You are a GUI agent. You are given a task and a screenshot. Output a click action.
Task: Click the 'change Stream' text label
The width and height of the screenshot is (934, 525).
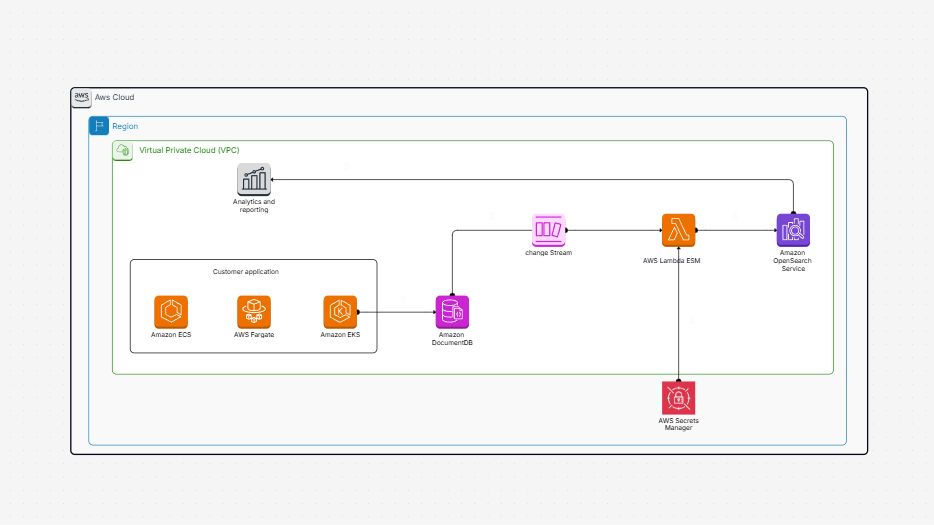pyautogui.click(x=549, y=253)
